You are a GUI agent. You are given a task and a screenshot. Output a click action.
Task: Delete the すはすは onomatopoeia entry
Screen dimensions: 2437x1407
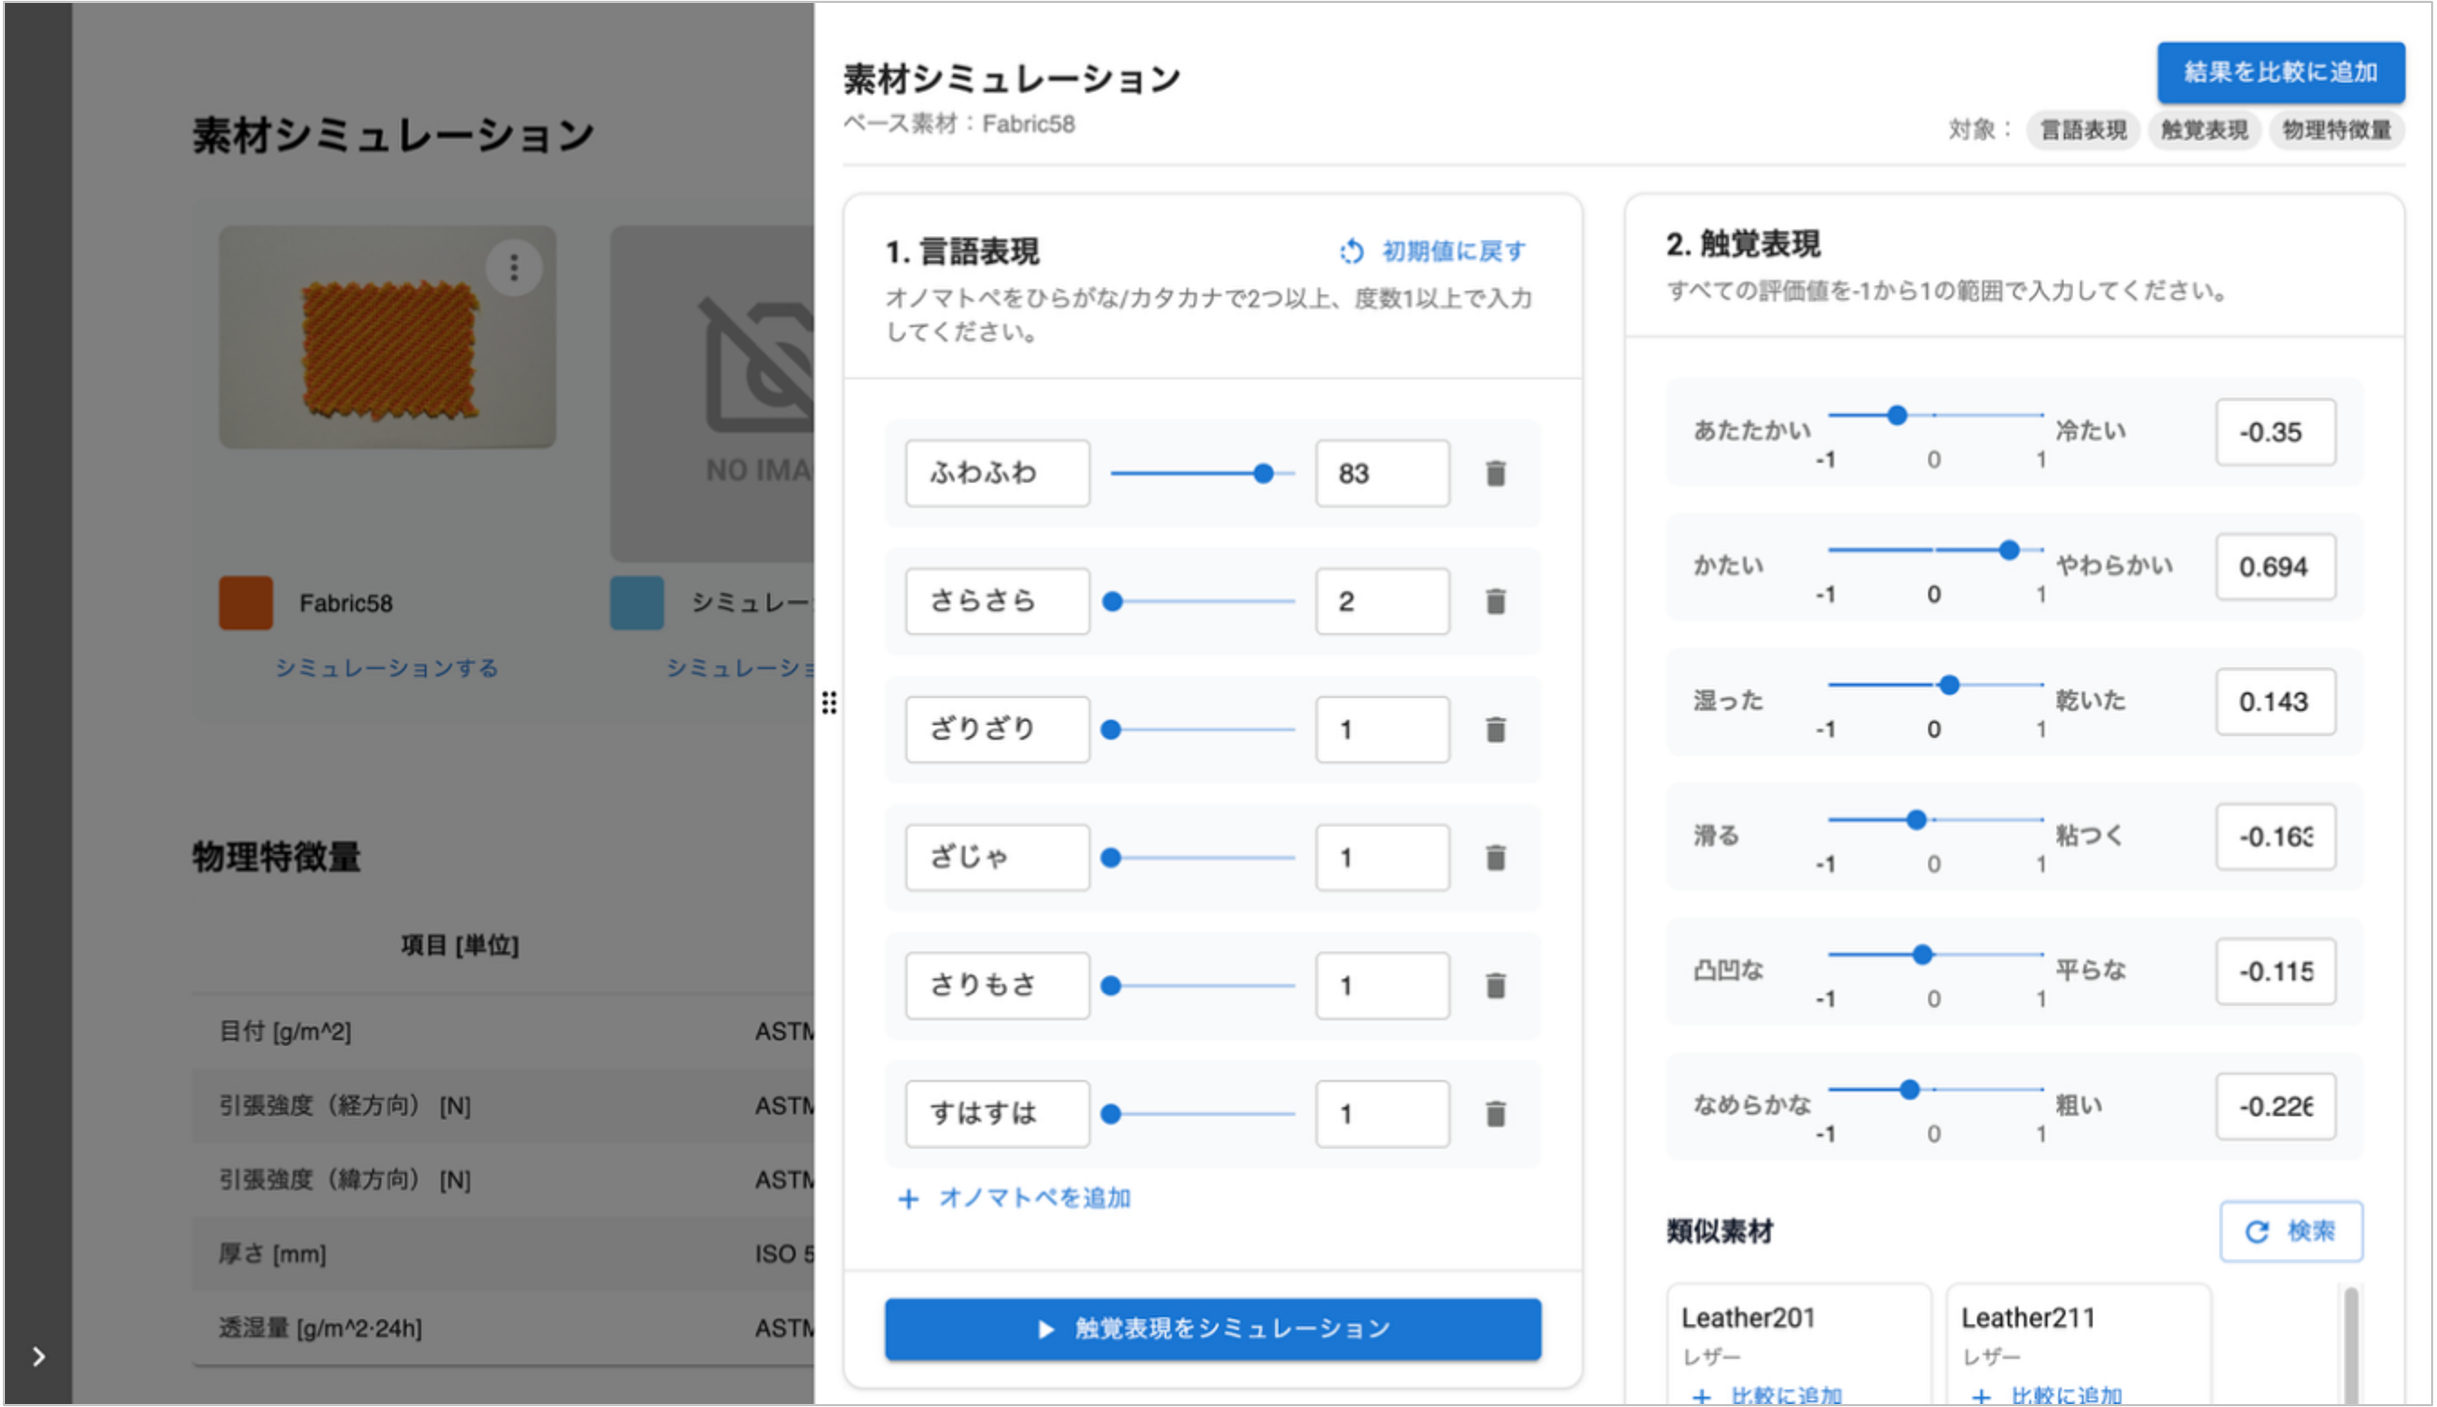click(1496, 1113)
